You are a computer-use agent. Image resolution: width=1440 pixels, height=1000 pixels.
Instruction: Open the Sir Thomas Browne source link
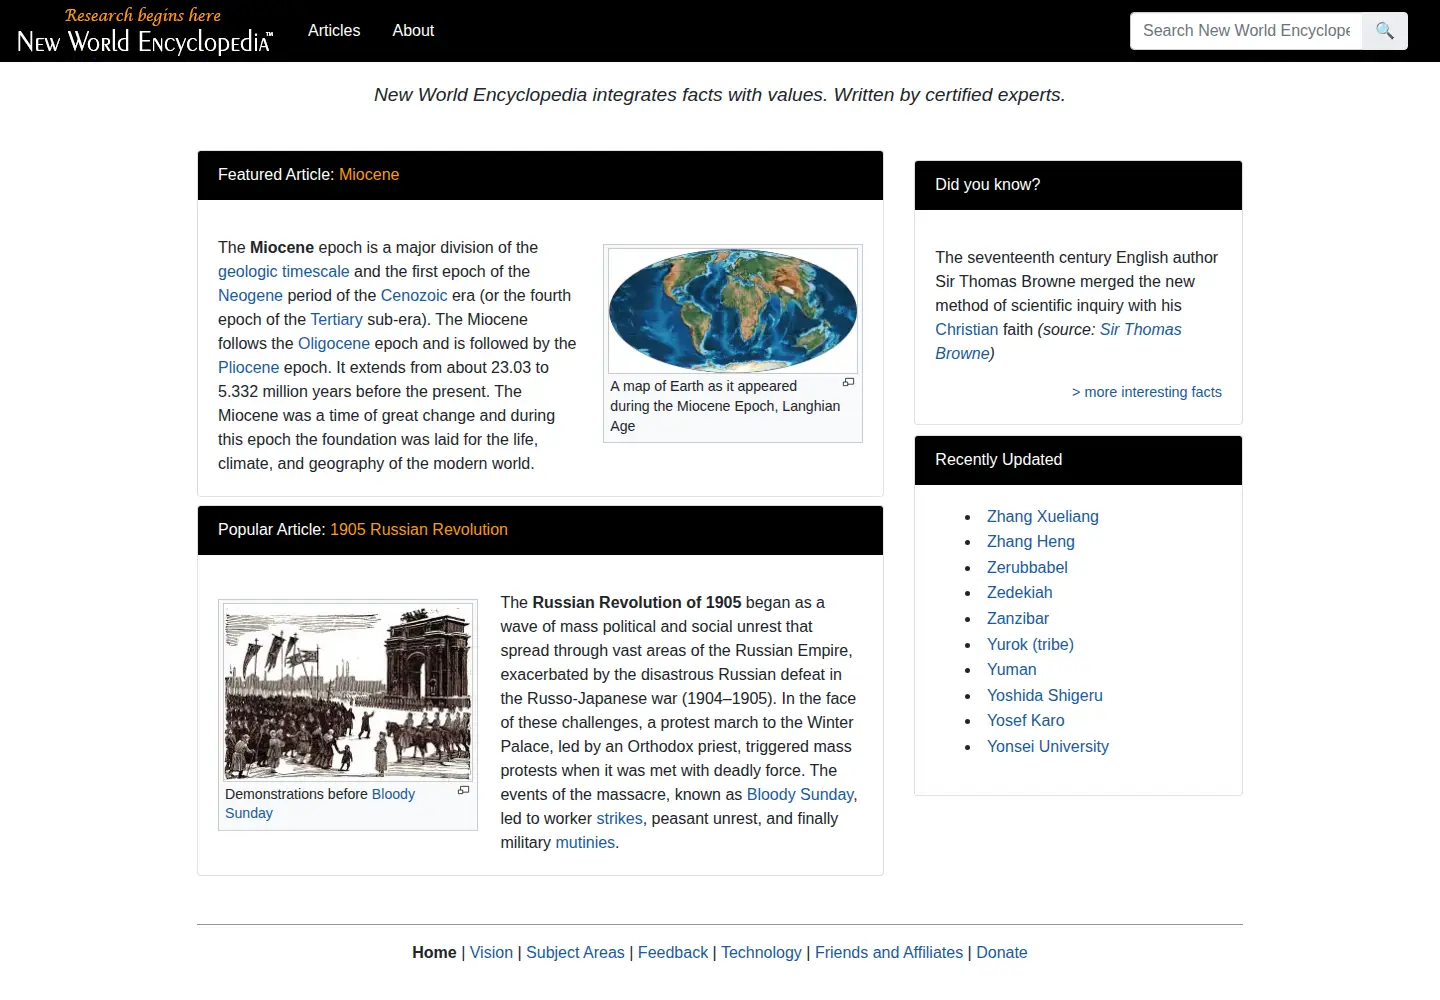coord(1058,342)
